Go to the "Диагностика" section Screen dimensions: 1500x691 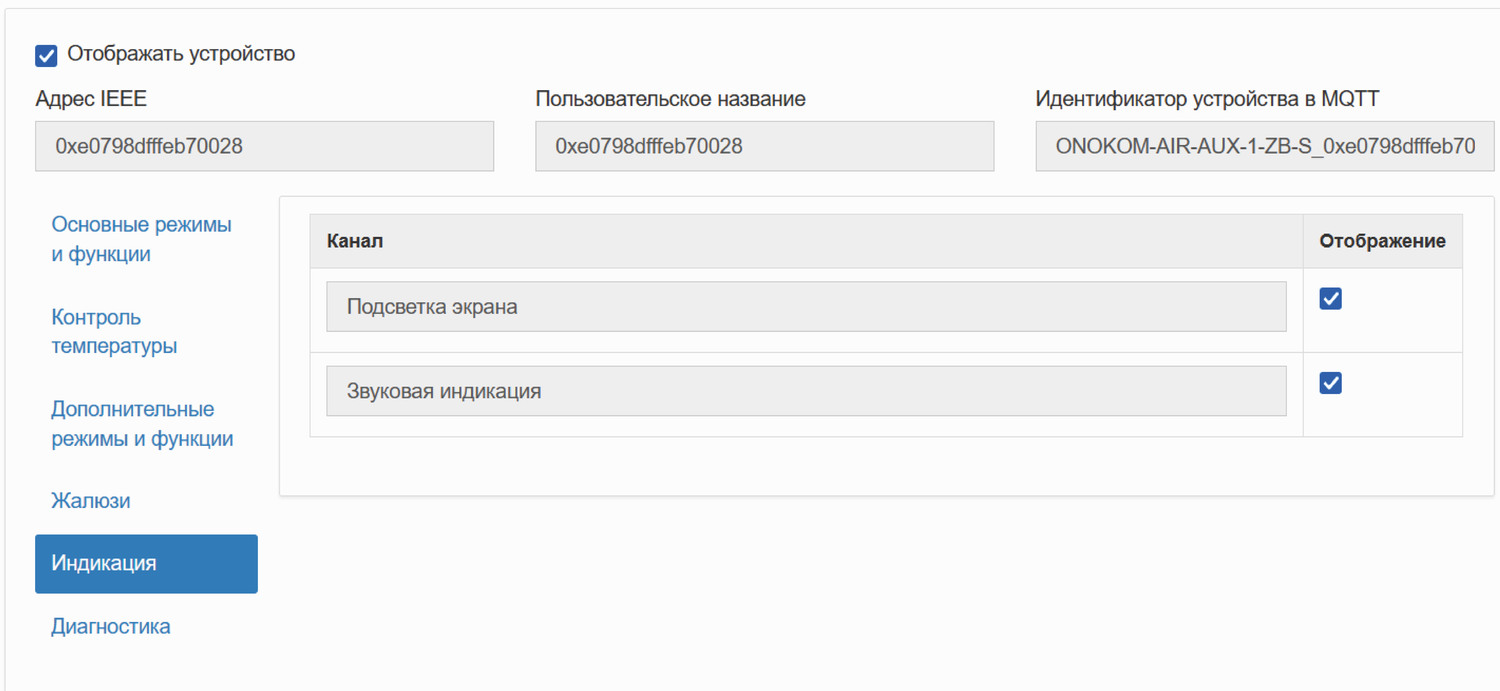110,625
